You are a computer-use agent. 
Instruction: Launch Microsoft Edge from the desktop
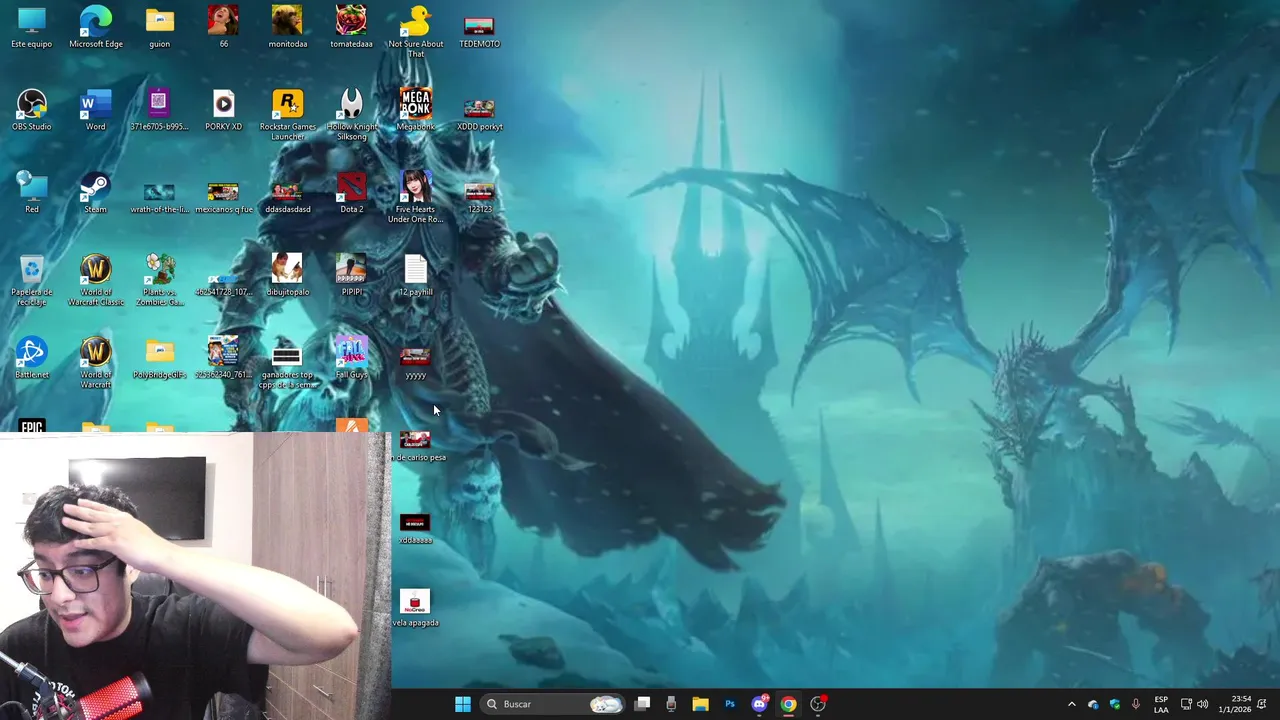coord(96,28)
